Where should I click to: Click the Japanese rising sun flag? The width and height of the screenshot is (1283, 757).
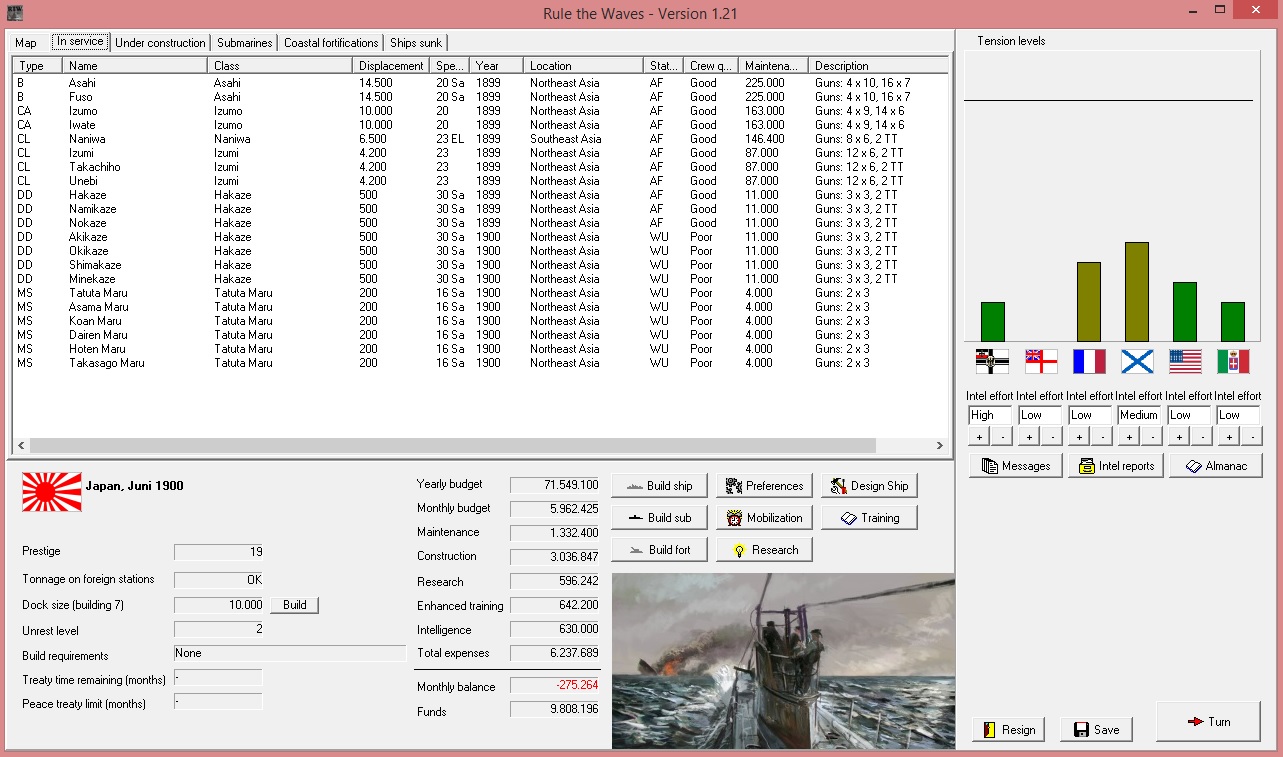(52, 492)
